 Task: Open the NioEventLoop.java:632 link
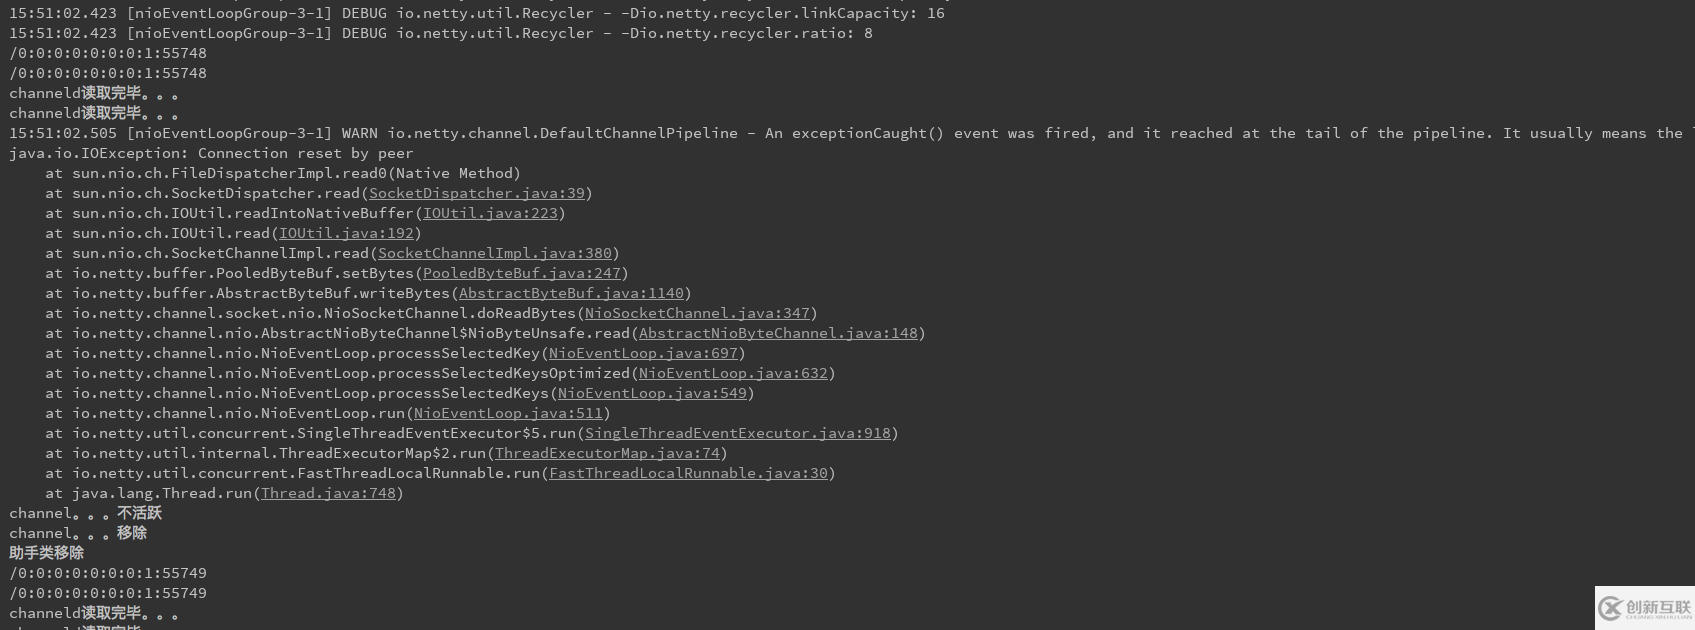[x=733, y=373]
